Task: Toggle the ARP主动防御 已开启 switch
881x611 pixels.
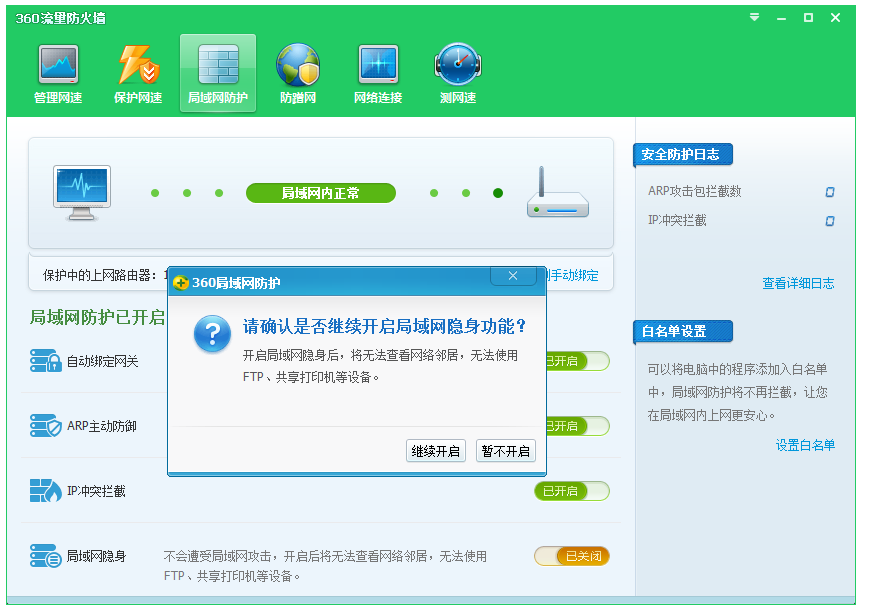Action: (x=578, y=426)
